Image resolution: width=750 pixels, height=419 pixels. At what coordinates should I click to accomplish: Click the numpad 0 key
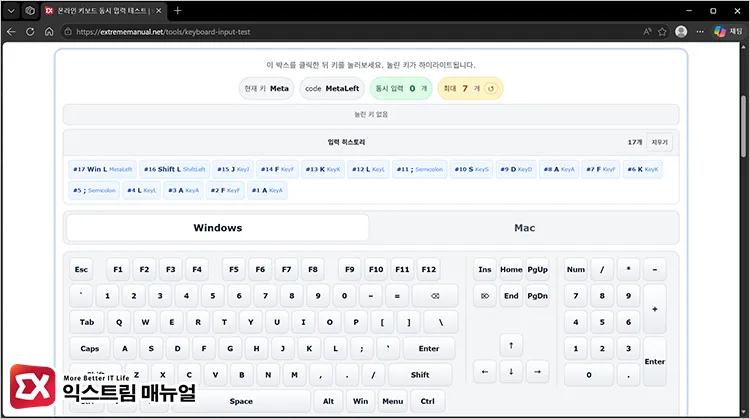(x=589, y=375)
